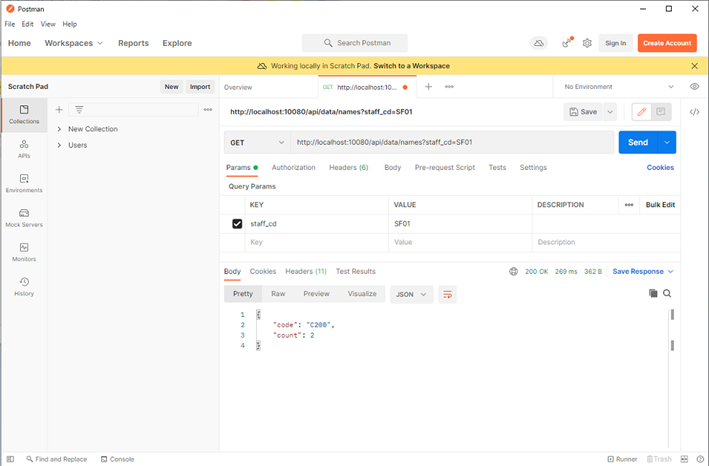
Task: Switch to the Authorization tab
Action: pyautogui.click(x=293, y=168)
